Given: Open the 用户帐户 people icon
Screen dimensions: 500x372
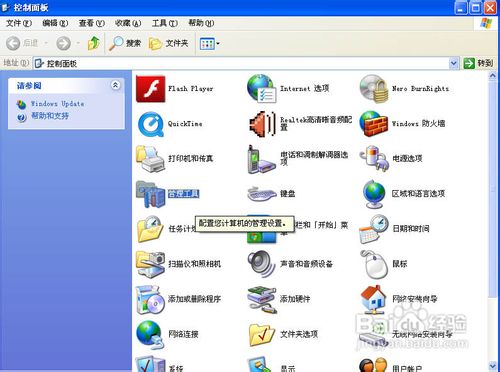Looking at the screenshot, I should tap(374, 365).
